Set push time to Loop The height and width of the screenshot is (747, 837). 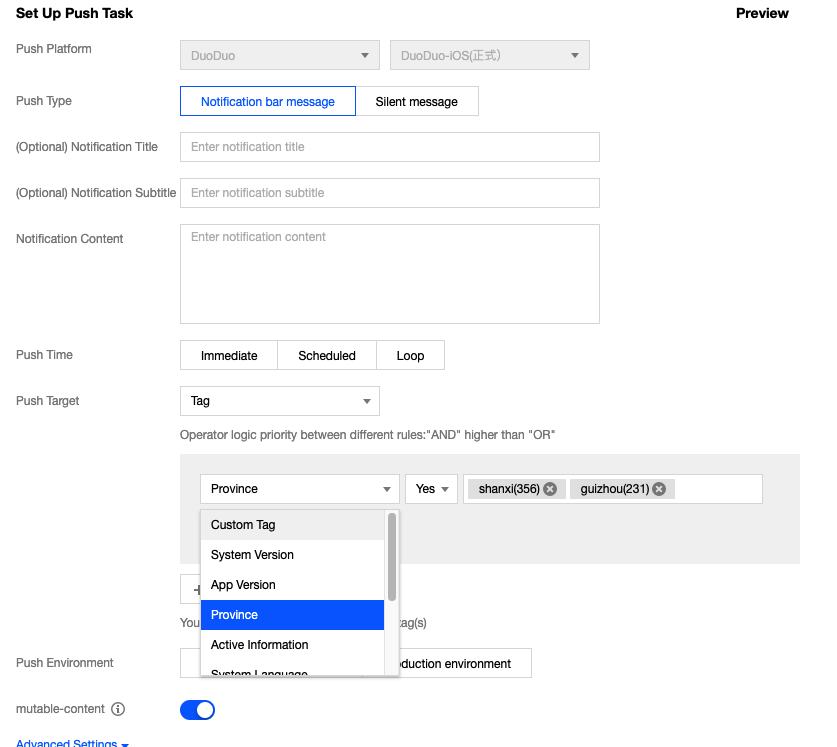point(410,355)
